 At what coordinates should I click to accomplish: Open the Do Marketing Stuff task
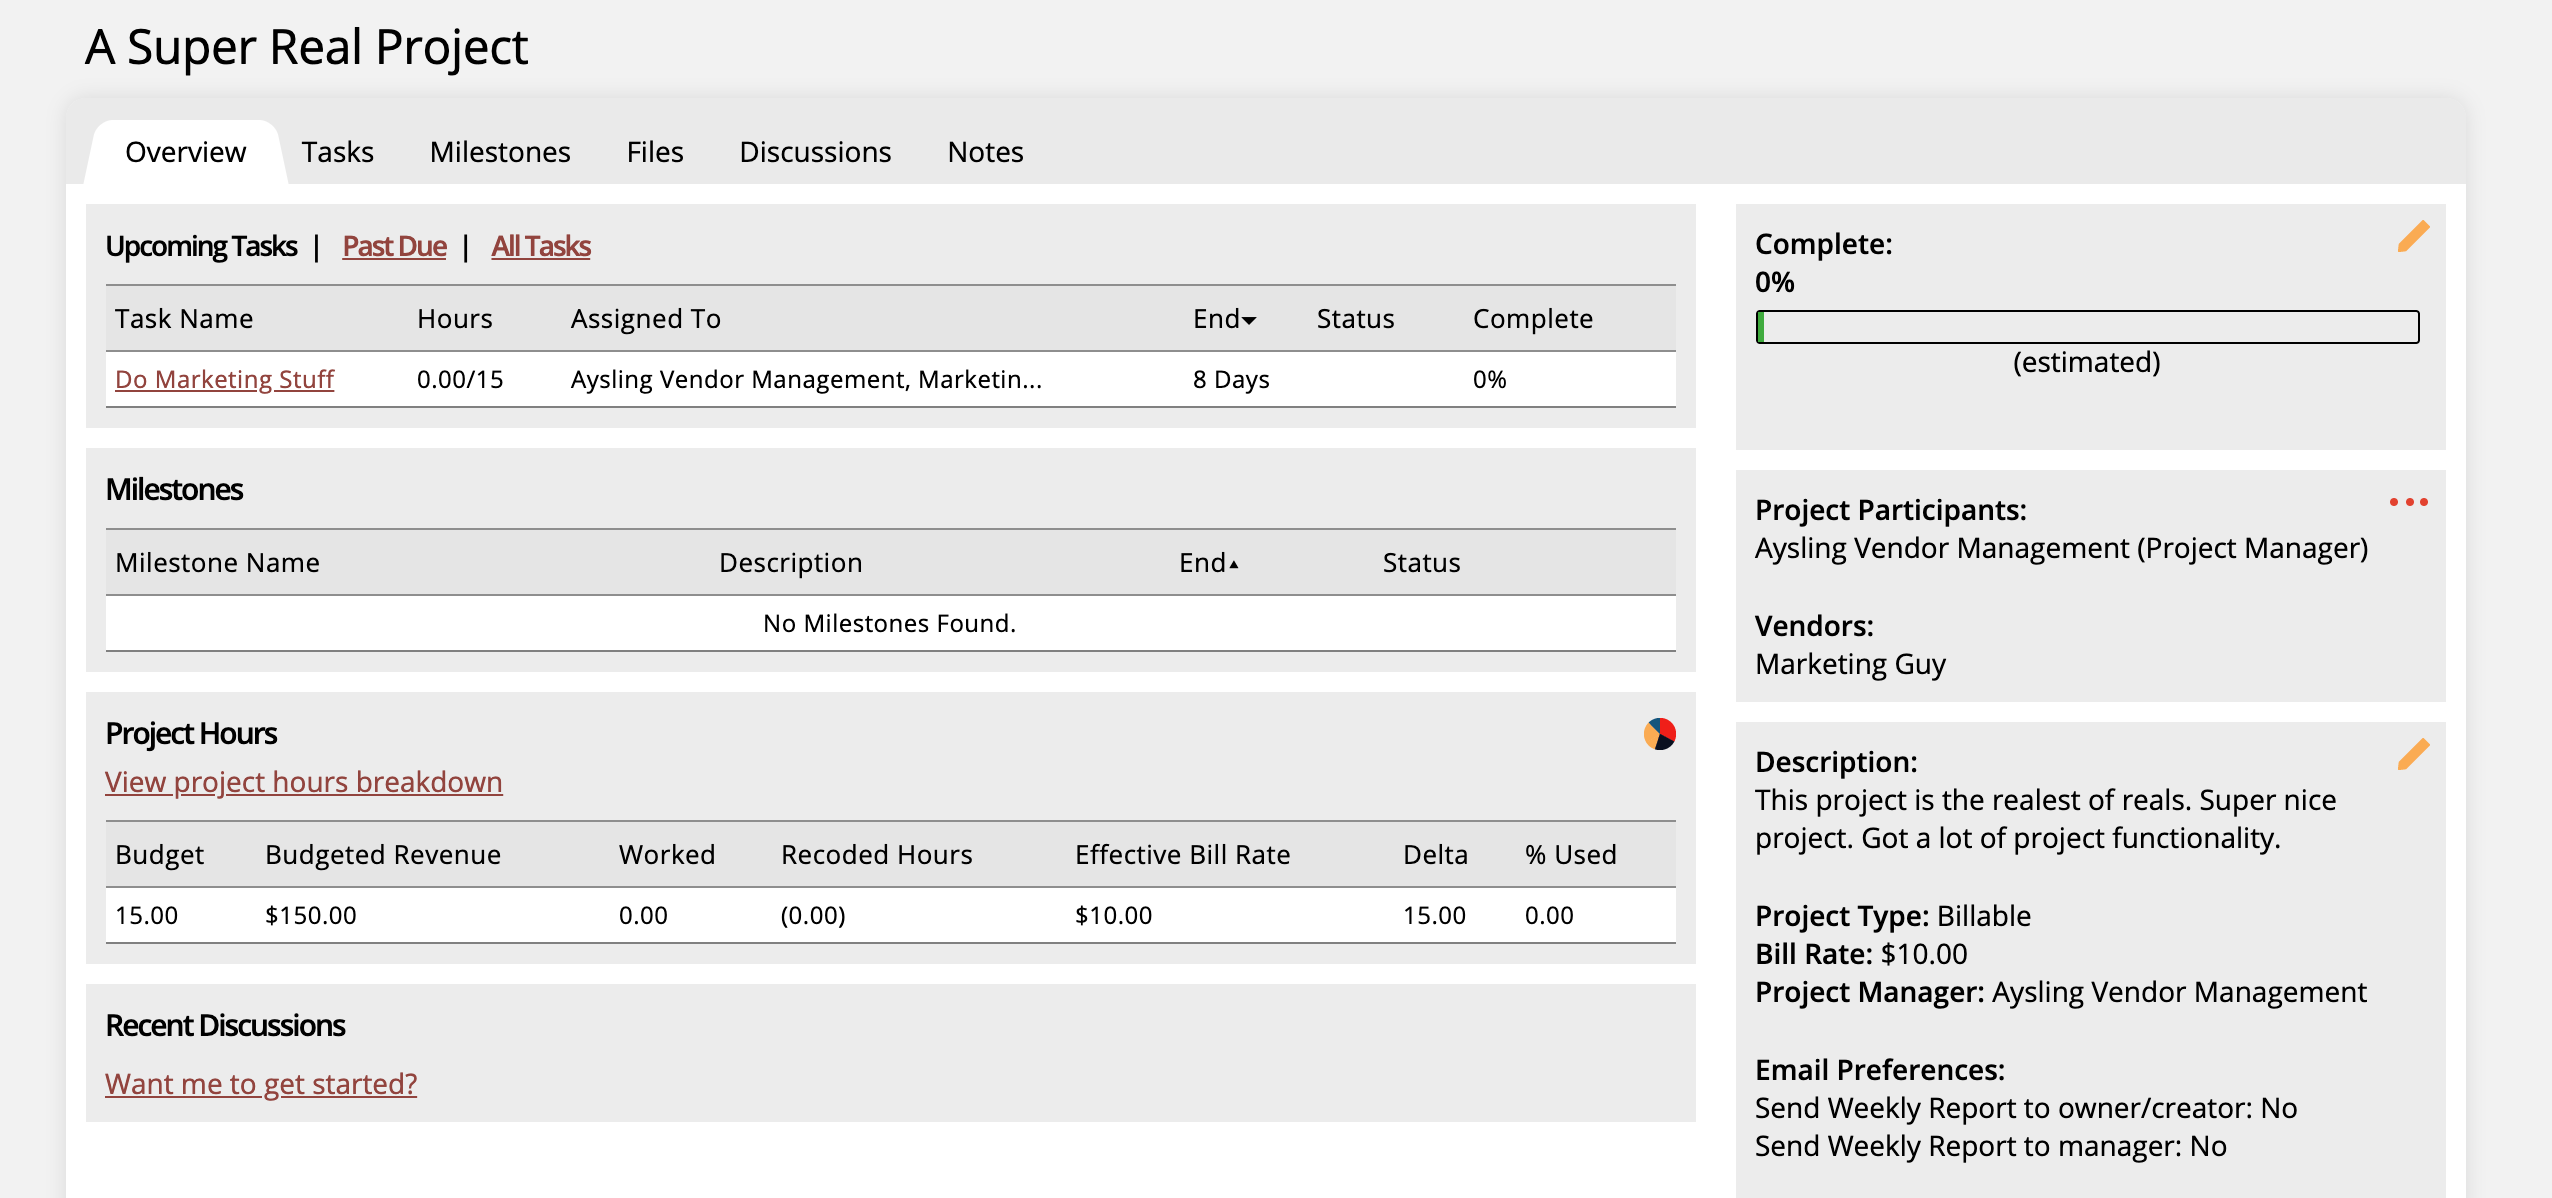pos(224,379)
